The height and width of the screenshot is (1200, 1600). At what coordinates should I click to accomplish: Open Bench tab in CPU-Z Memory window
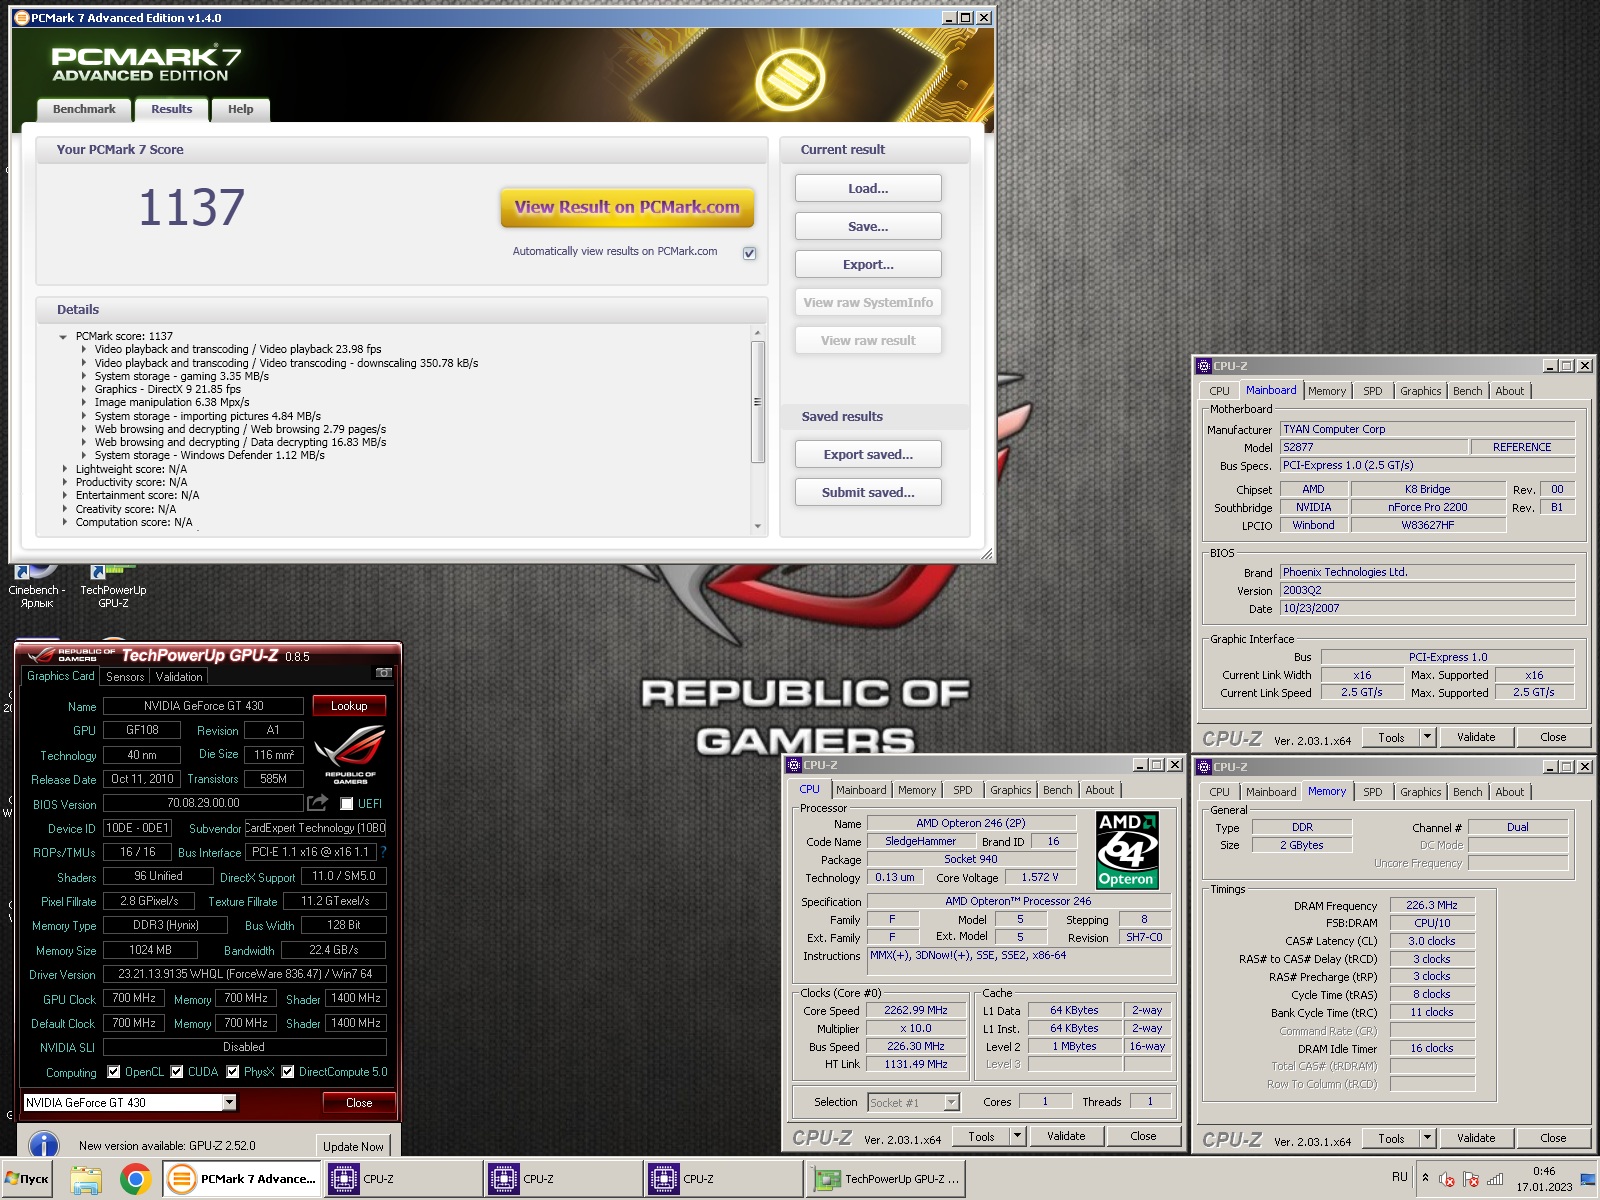pyautogui.click(x=1468, y=792)
